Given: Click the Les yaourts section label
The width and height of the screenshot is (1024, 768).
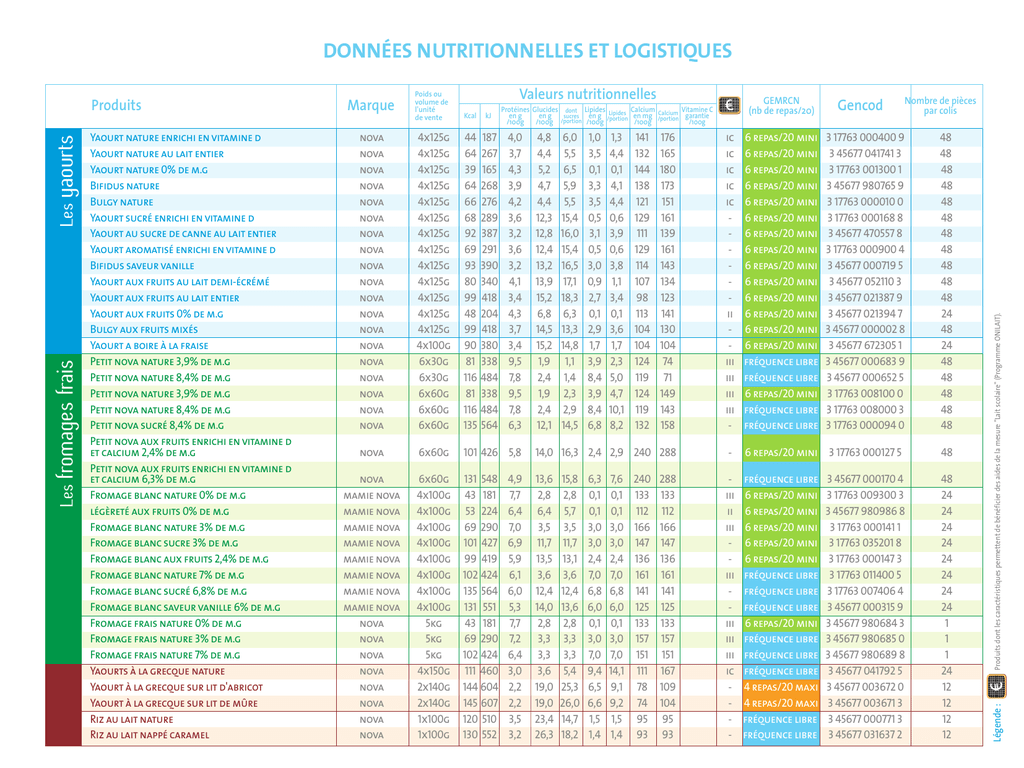Looking at the screenshot, I should tap(67, 181).
